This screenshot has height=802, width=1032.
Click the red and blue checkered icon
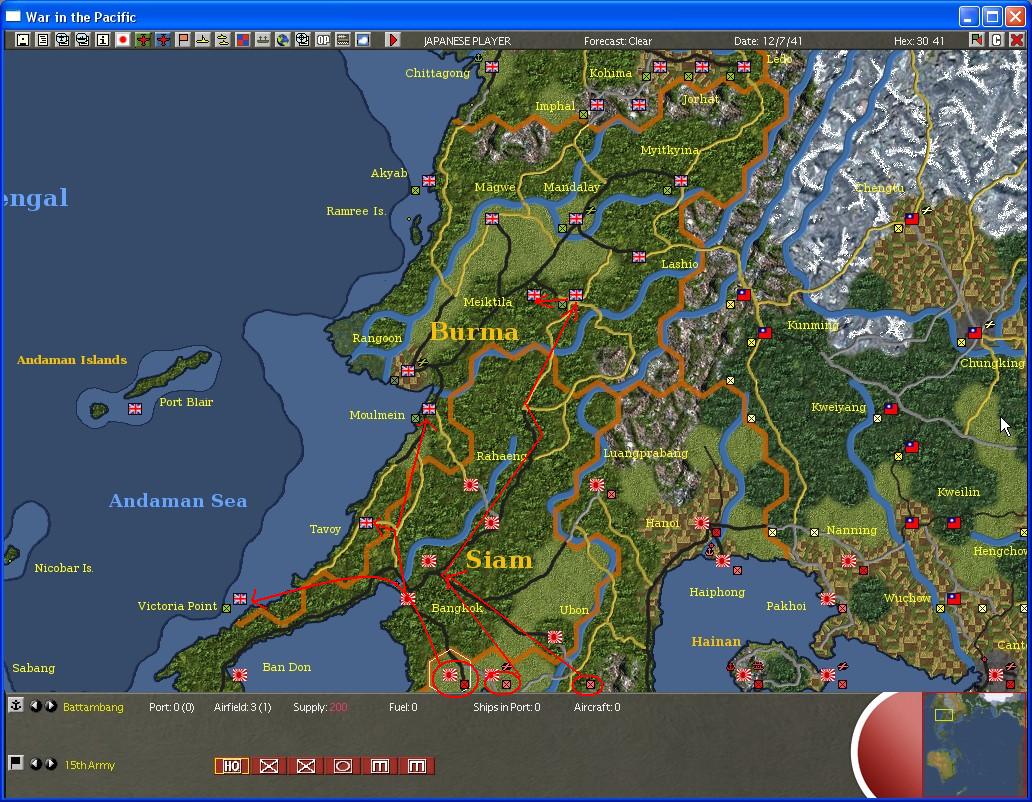(x=243, y=40)
